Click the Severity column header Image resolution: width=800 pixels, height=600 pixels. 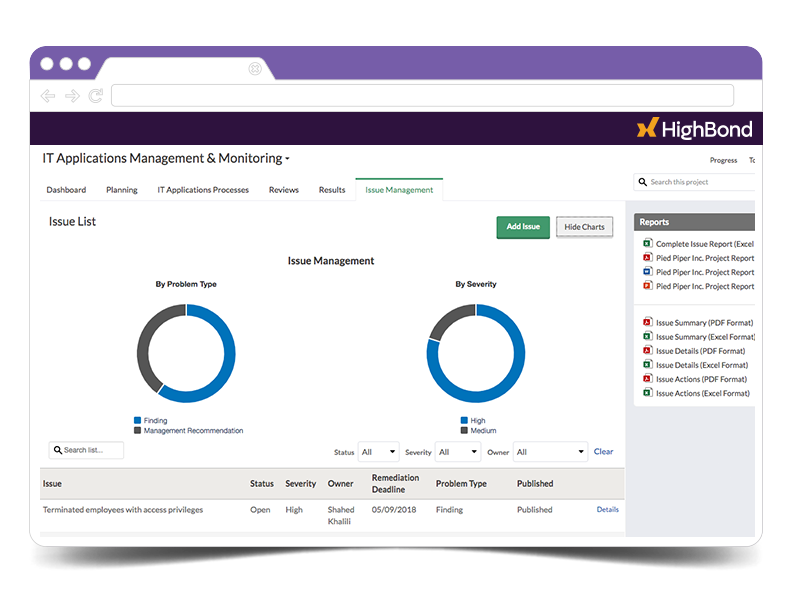click(301, 484)
